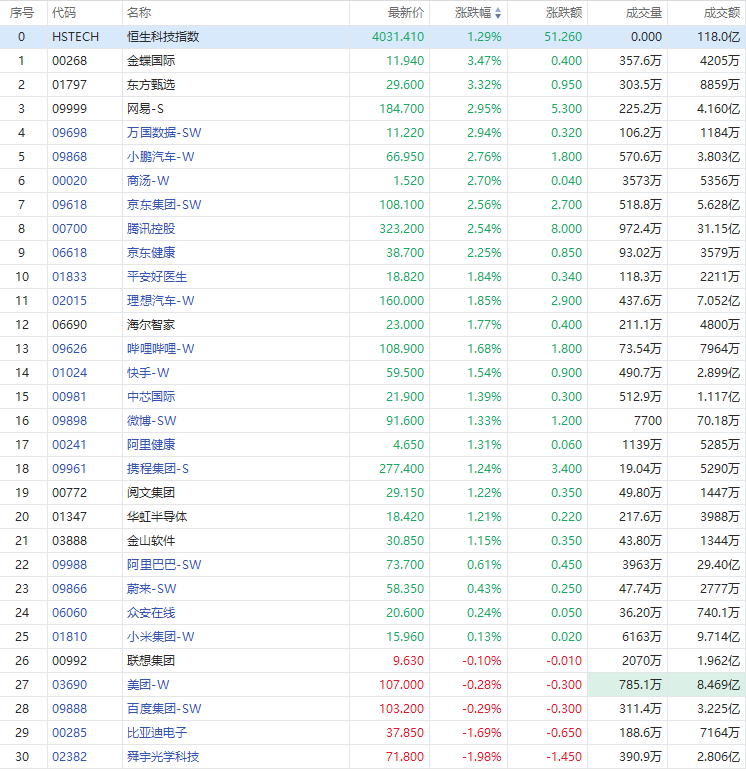This screenshot has width=746, height=771.
Task: Open stock code 02382 link
Action: (x=69, y=757)
